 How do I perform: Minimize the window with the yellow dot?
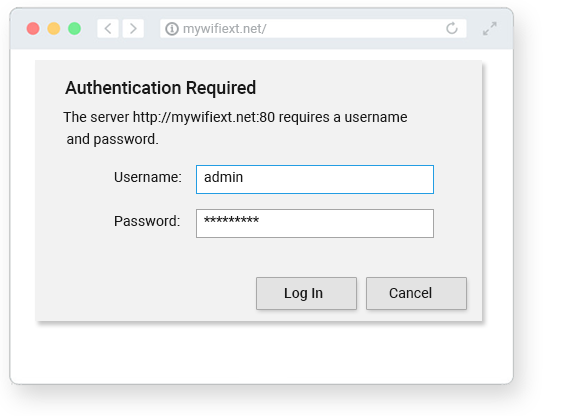(x=54, y=28)
